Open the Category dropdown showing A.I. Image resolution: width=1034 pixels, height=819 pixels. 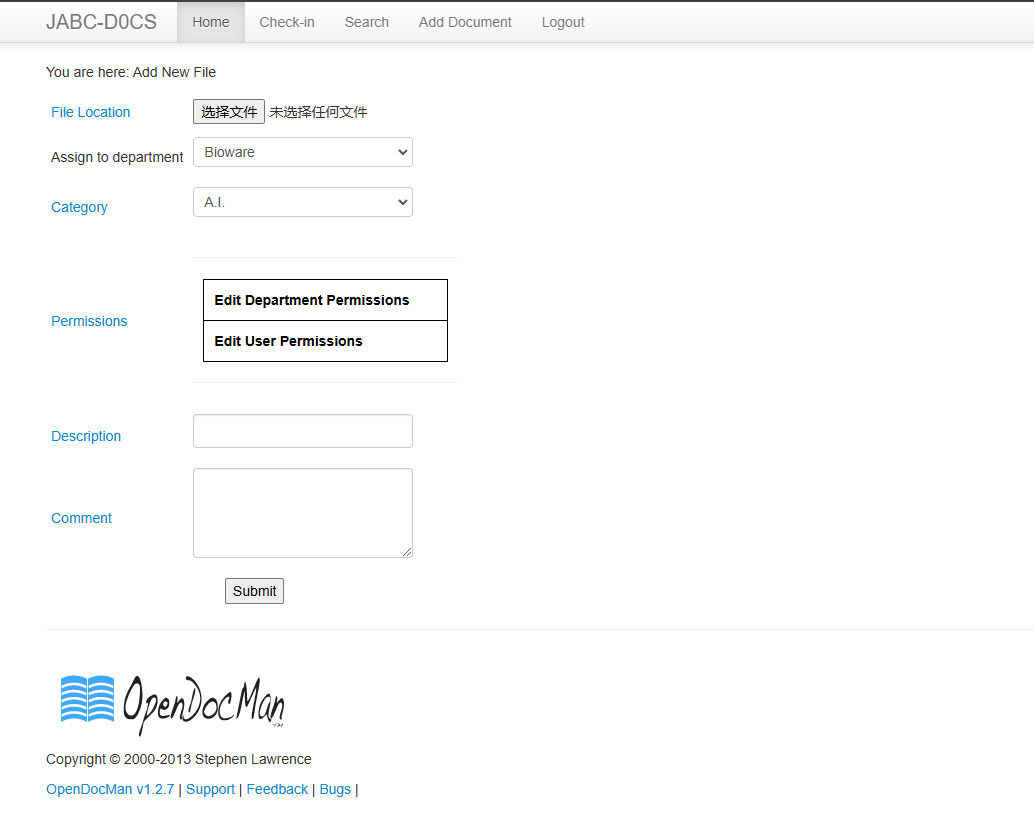302,202
